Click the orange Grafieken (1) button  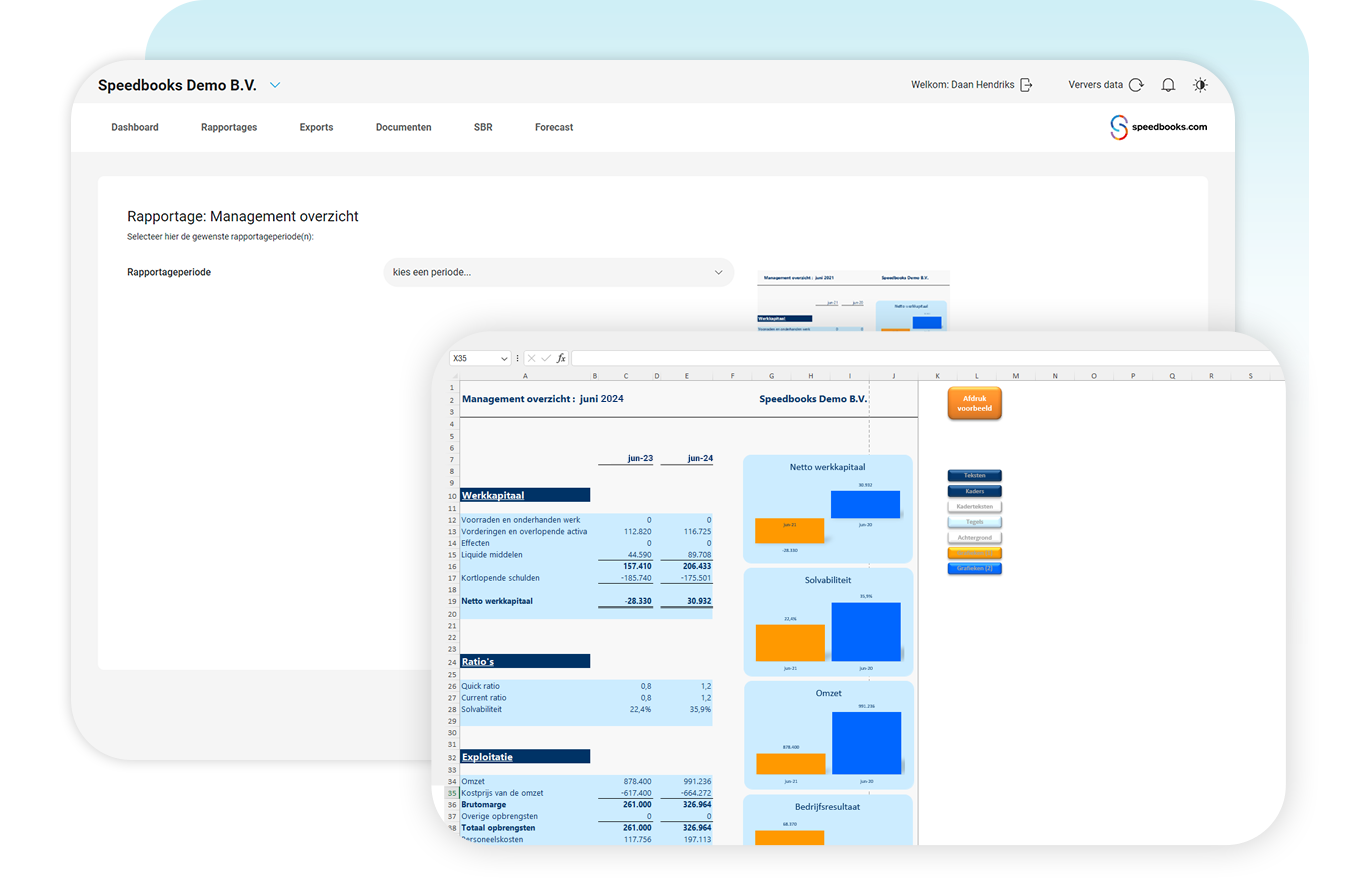point(974,553)
